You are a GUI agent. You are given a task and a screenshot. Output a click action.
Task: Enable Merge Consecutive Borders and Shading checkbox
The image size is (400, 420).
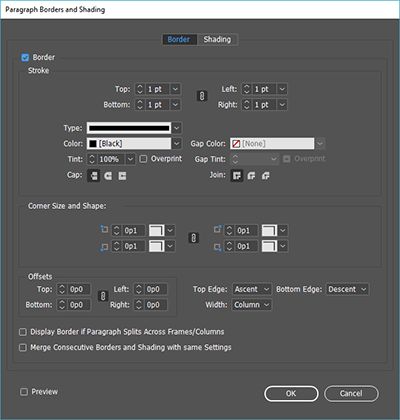click(23, 348)
